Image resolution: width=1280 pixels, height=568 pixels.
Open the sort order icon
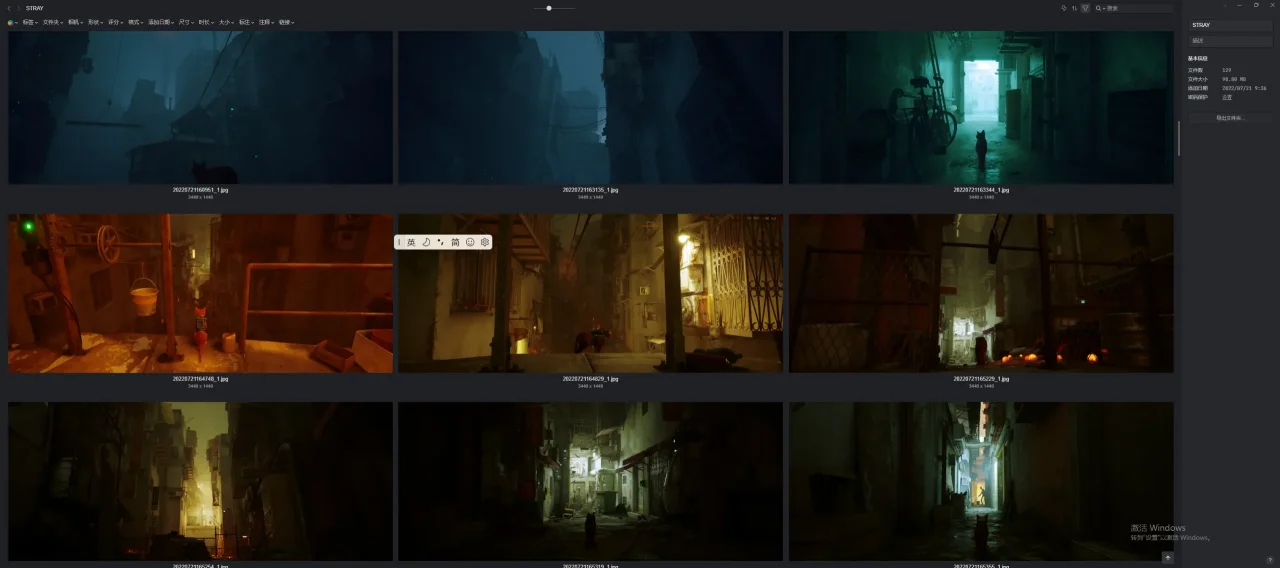pyautogui.click(x=1074, y=8)
